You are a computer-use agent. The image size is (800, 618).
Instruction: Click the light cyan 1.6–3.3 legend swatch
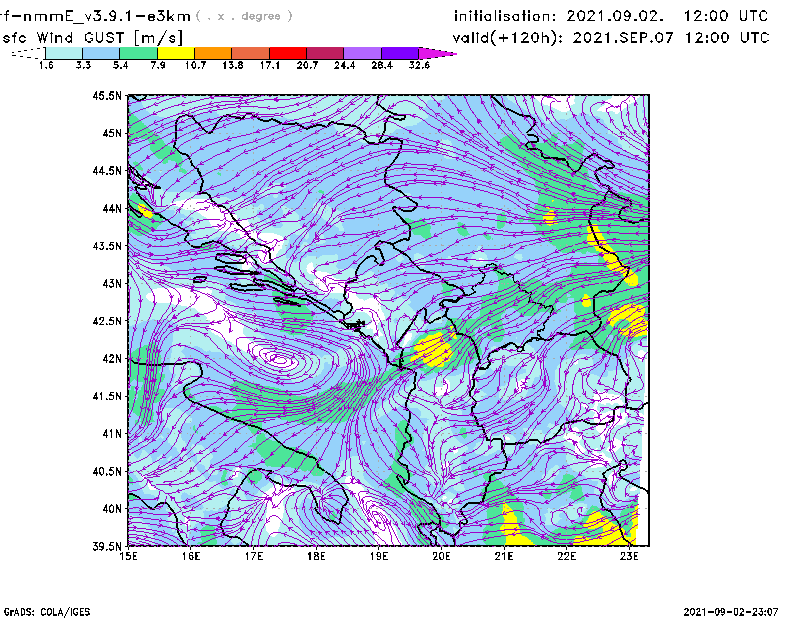coord(64,53)
